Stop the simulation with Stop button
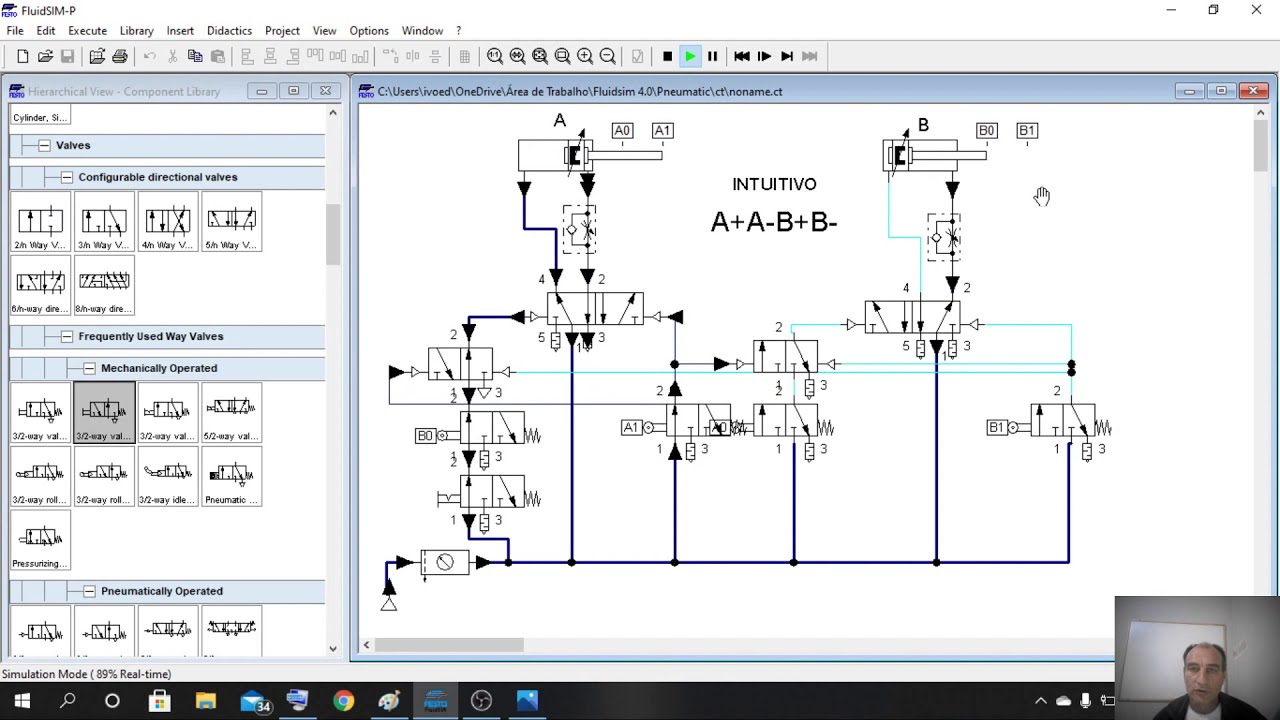This screenshot has width=1280, height=720. (x=667, y=56)
